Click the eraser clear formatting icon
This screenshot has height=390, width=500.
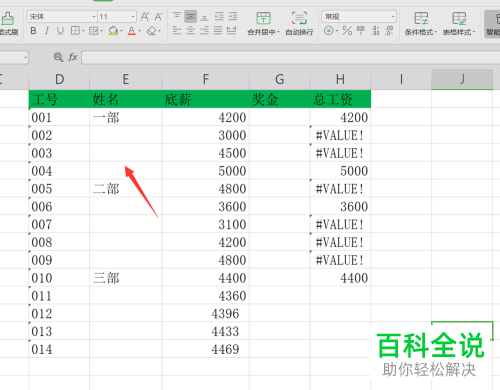[152, 31]
